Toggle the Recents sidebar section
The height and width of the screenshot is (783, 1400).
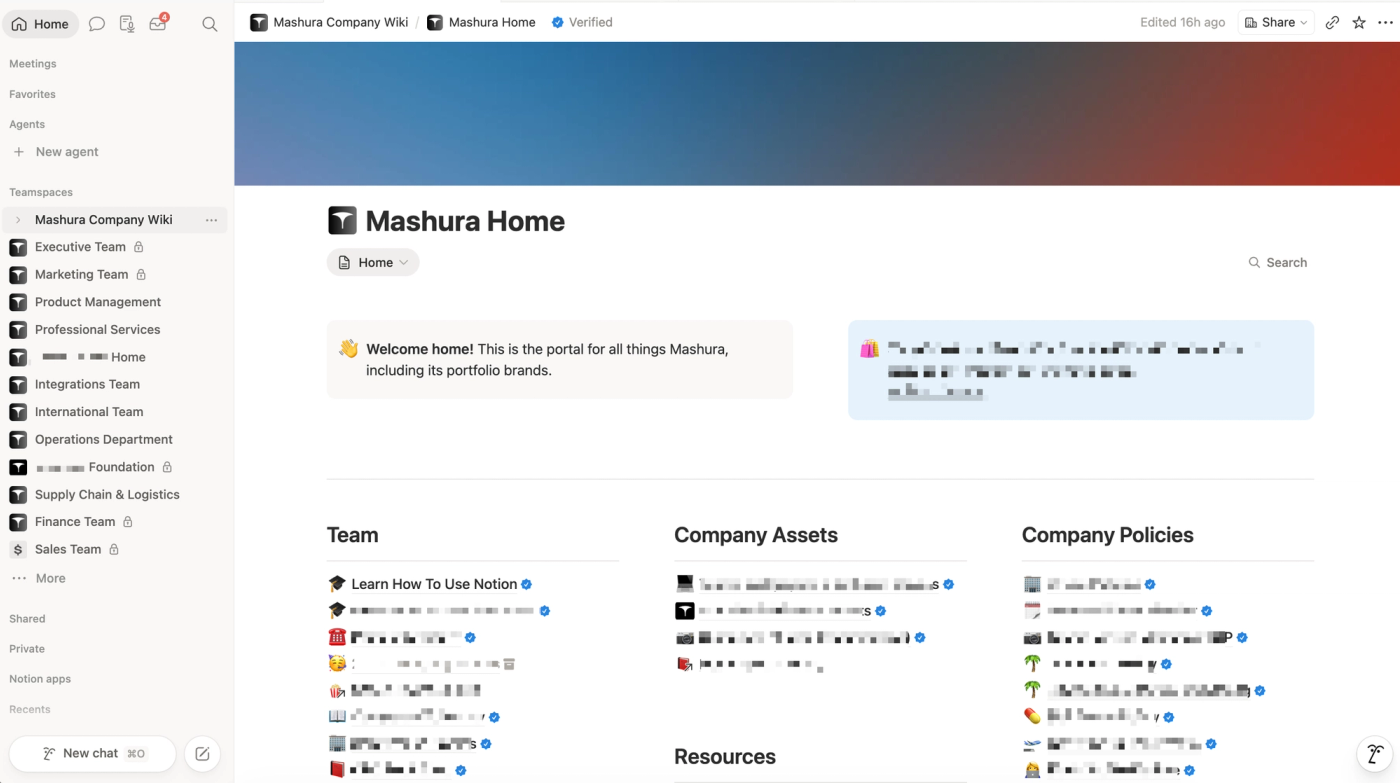[x=30, y=709]
